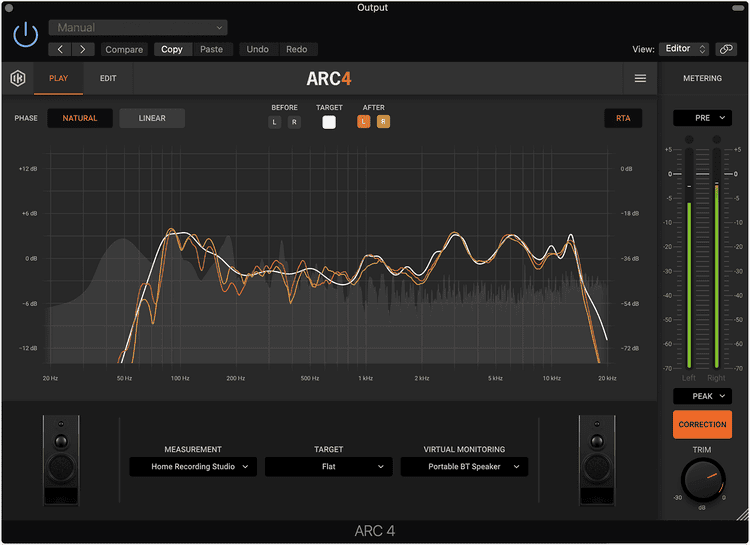
Task: Open the PRE metering dropdown
Action: pyautogui.click(x=702, y=118)
